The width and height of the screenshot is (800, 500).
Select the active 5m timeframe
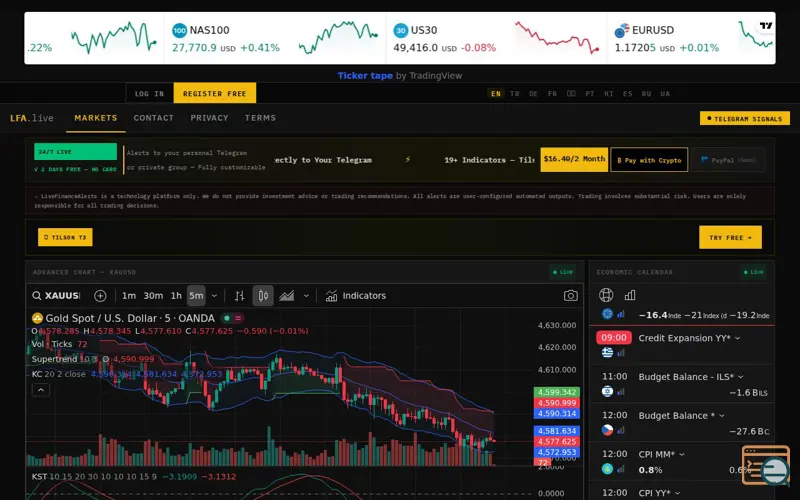[x=196, y=295]
